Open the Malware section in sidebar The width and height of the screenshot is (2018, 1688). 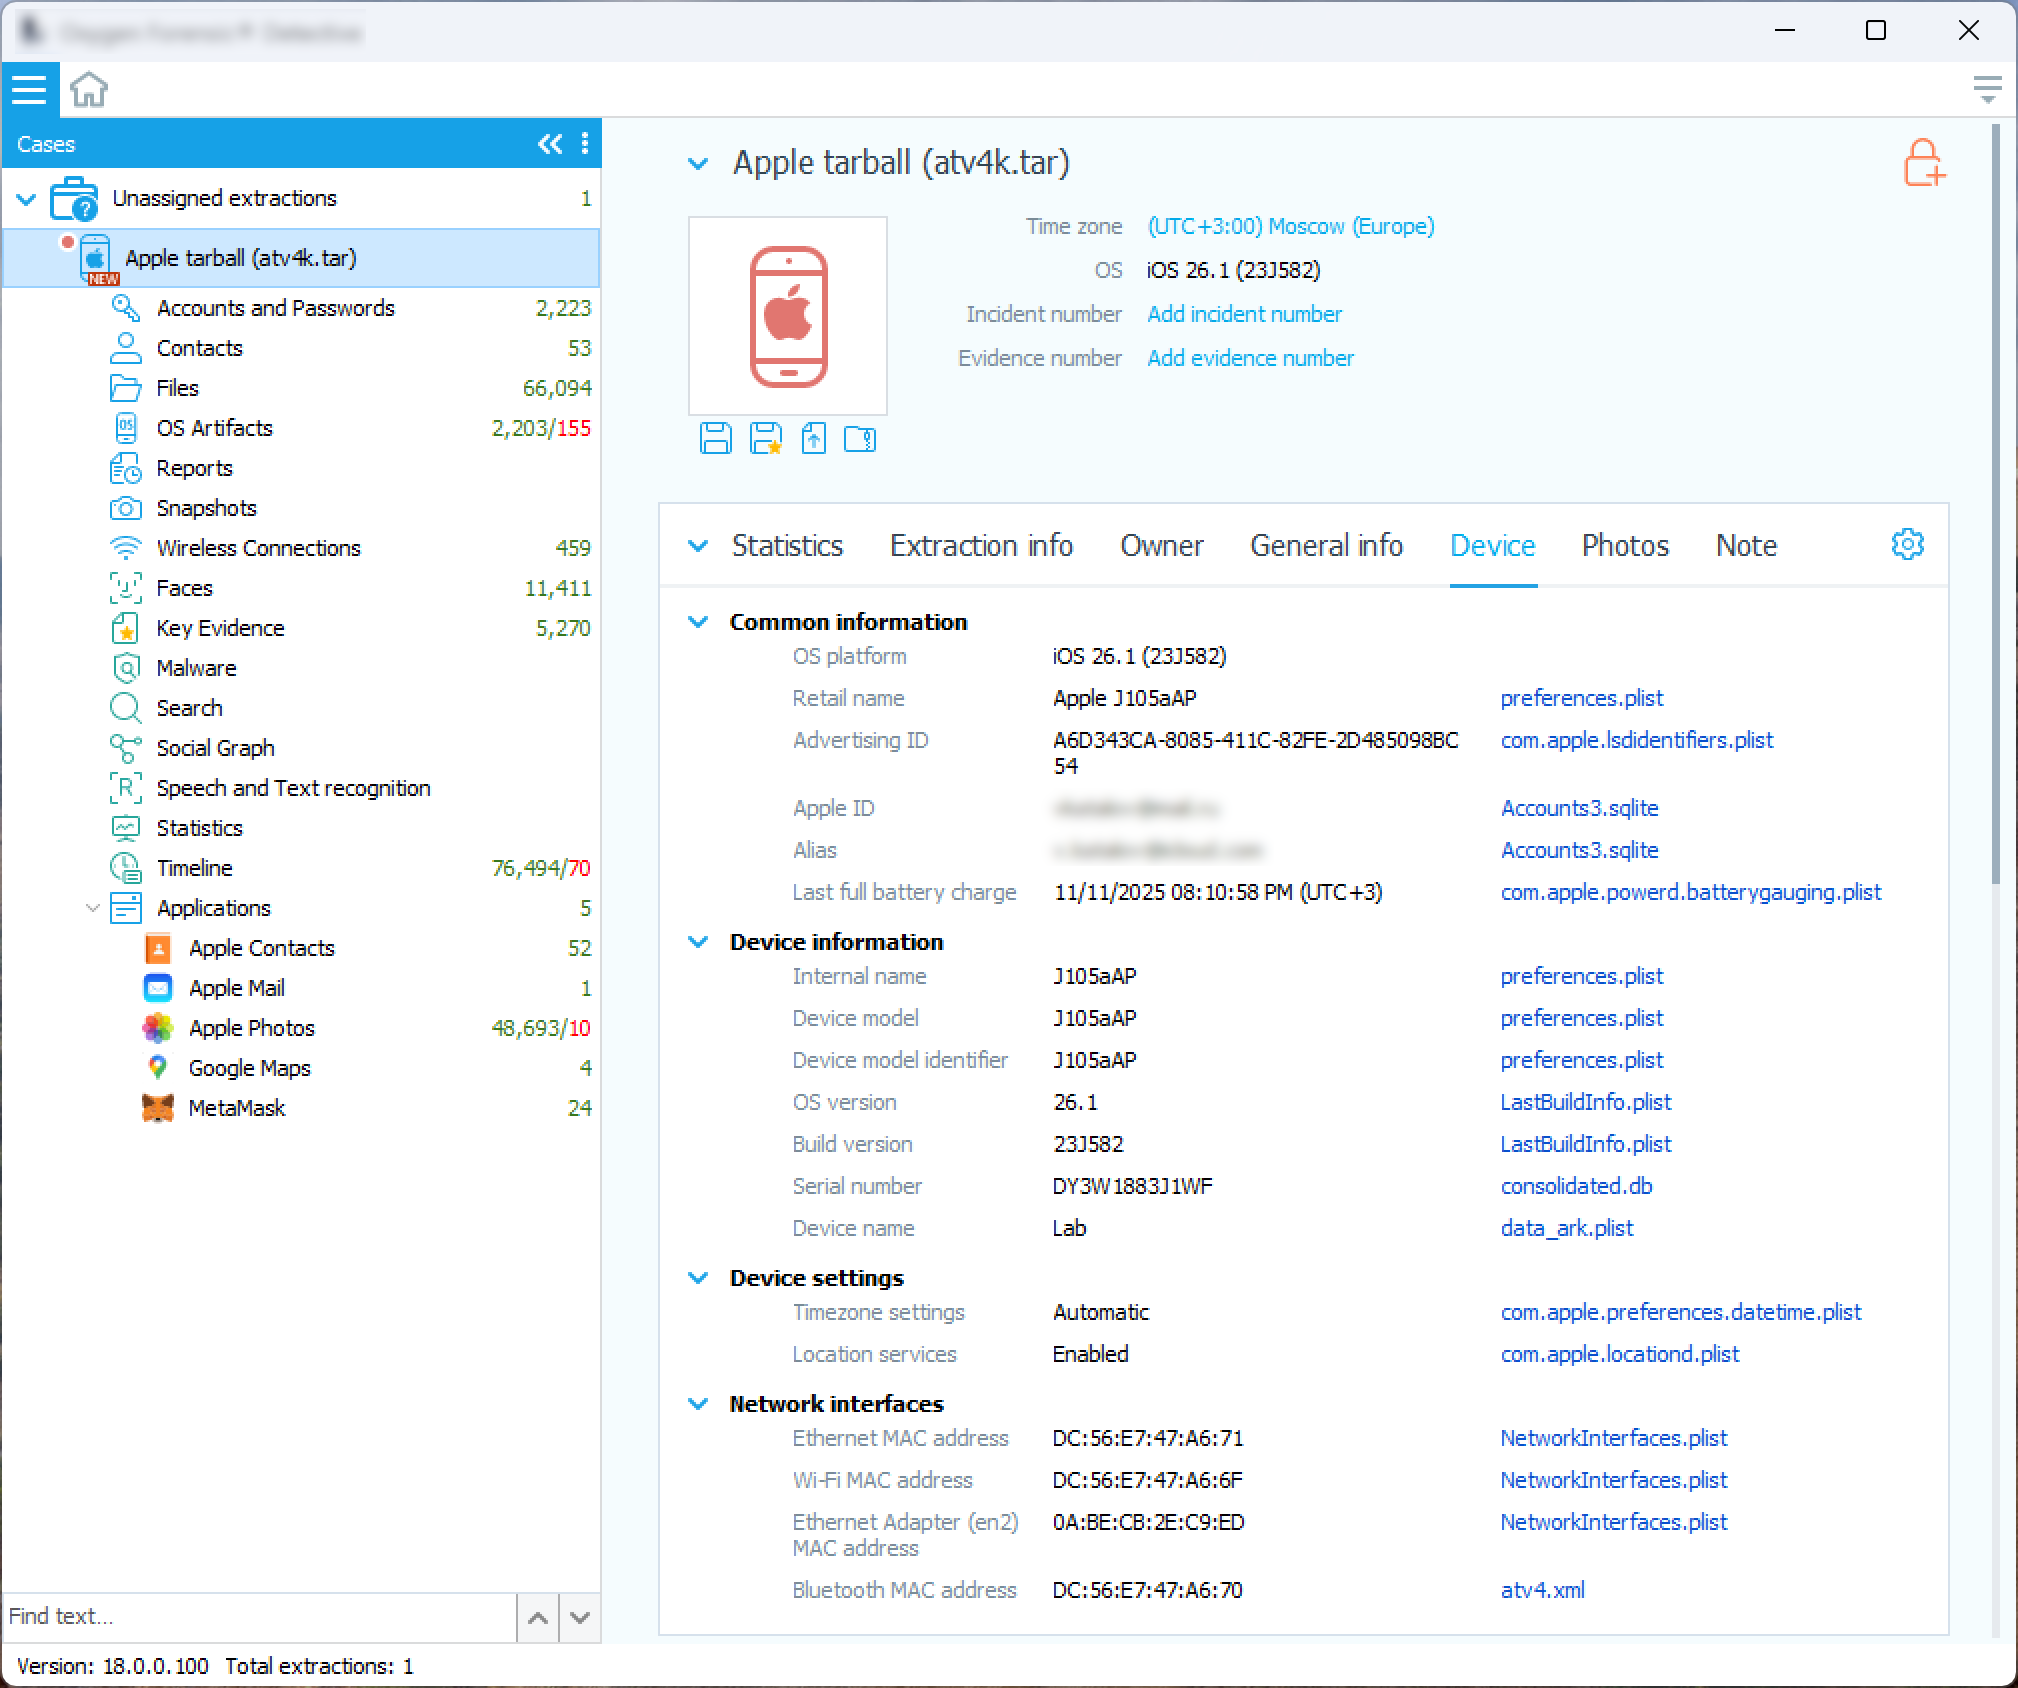(x=196, y=668)
